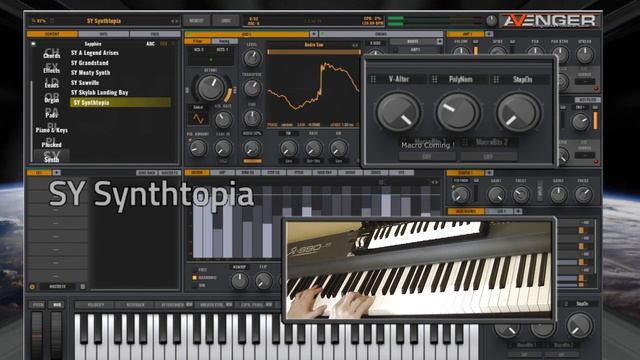
Task: Click the modulation wheel
Action: pos(56,336)
